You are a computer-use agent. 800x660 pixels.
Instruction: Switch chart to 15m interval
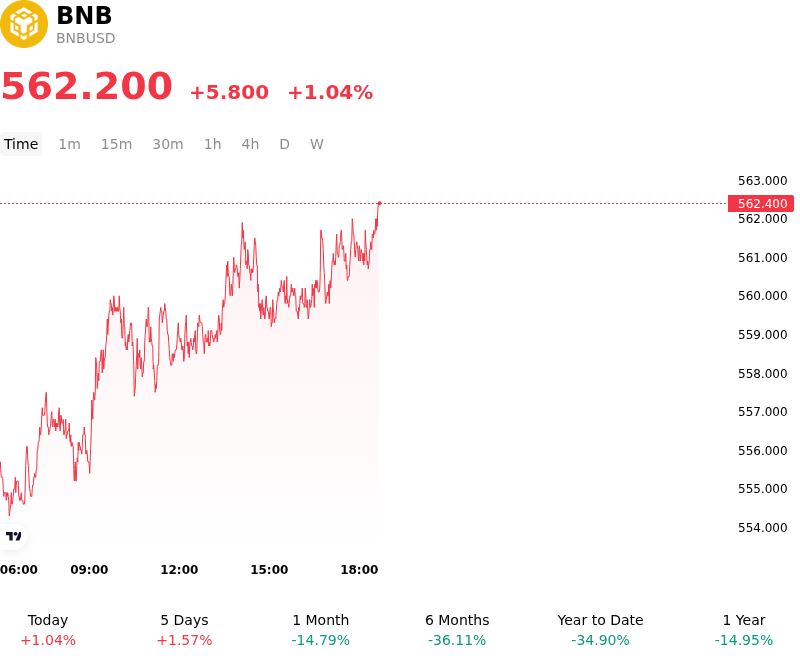point(116,144)
